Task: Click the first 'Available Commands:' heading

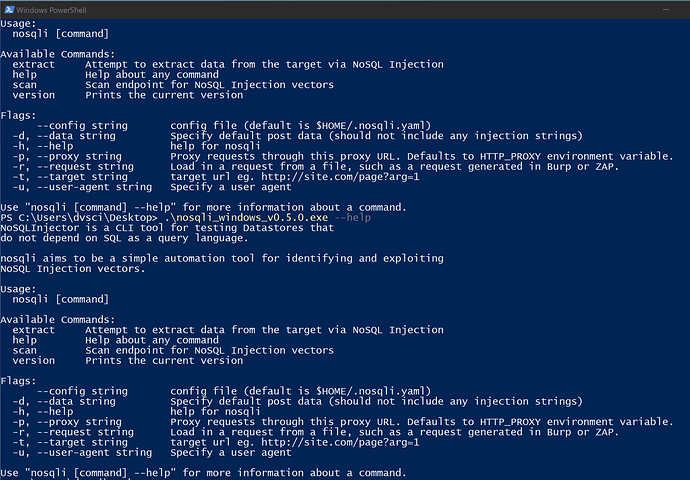Action: coord(58,54)
